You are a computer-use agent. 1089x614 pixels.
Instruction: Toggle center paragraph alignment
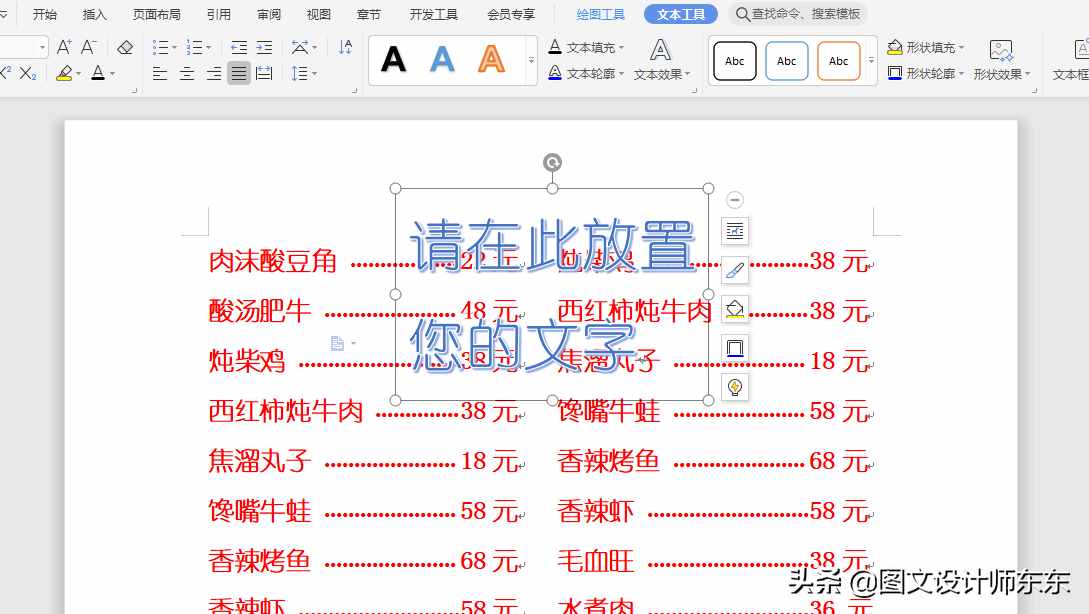click(x=187, y=73)
